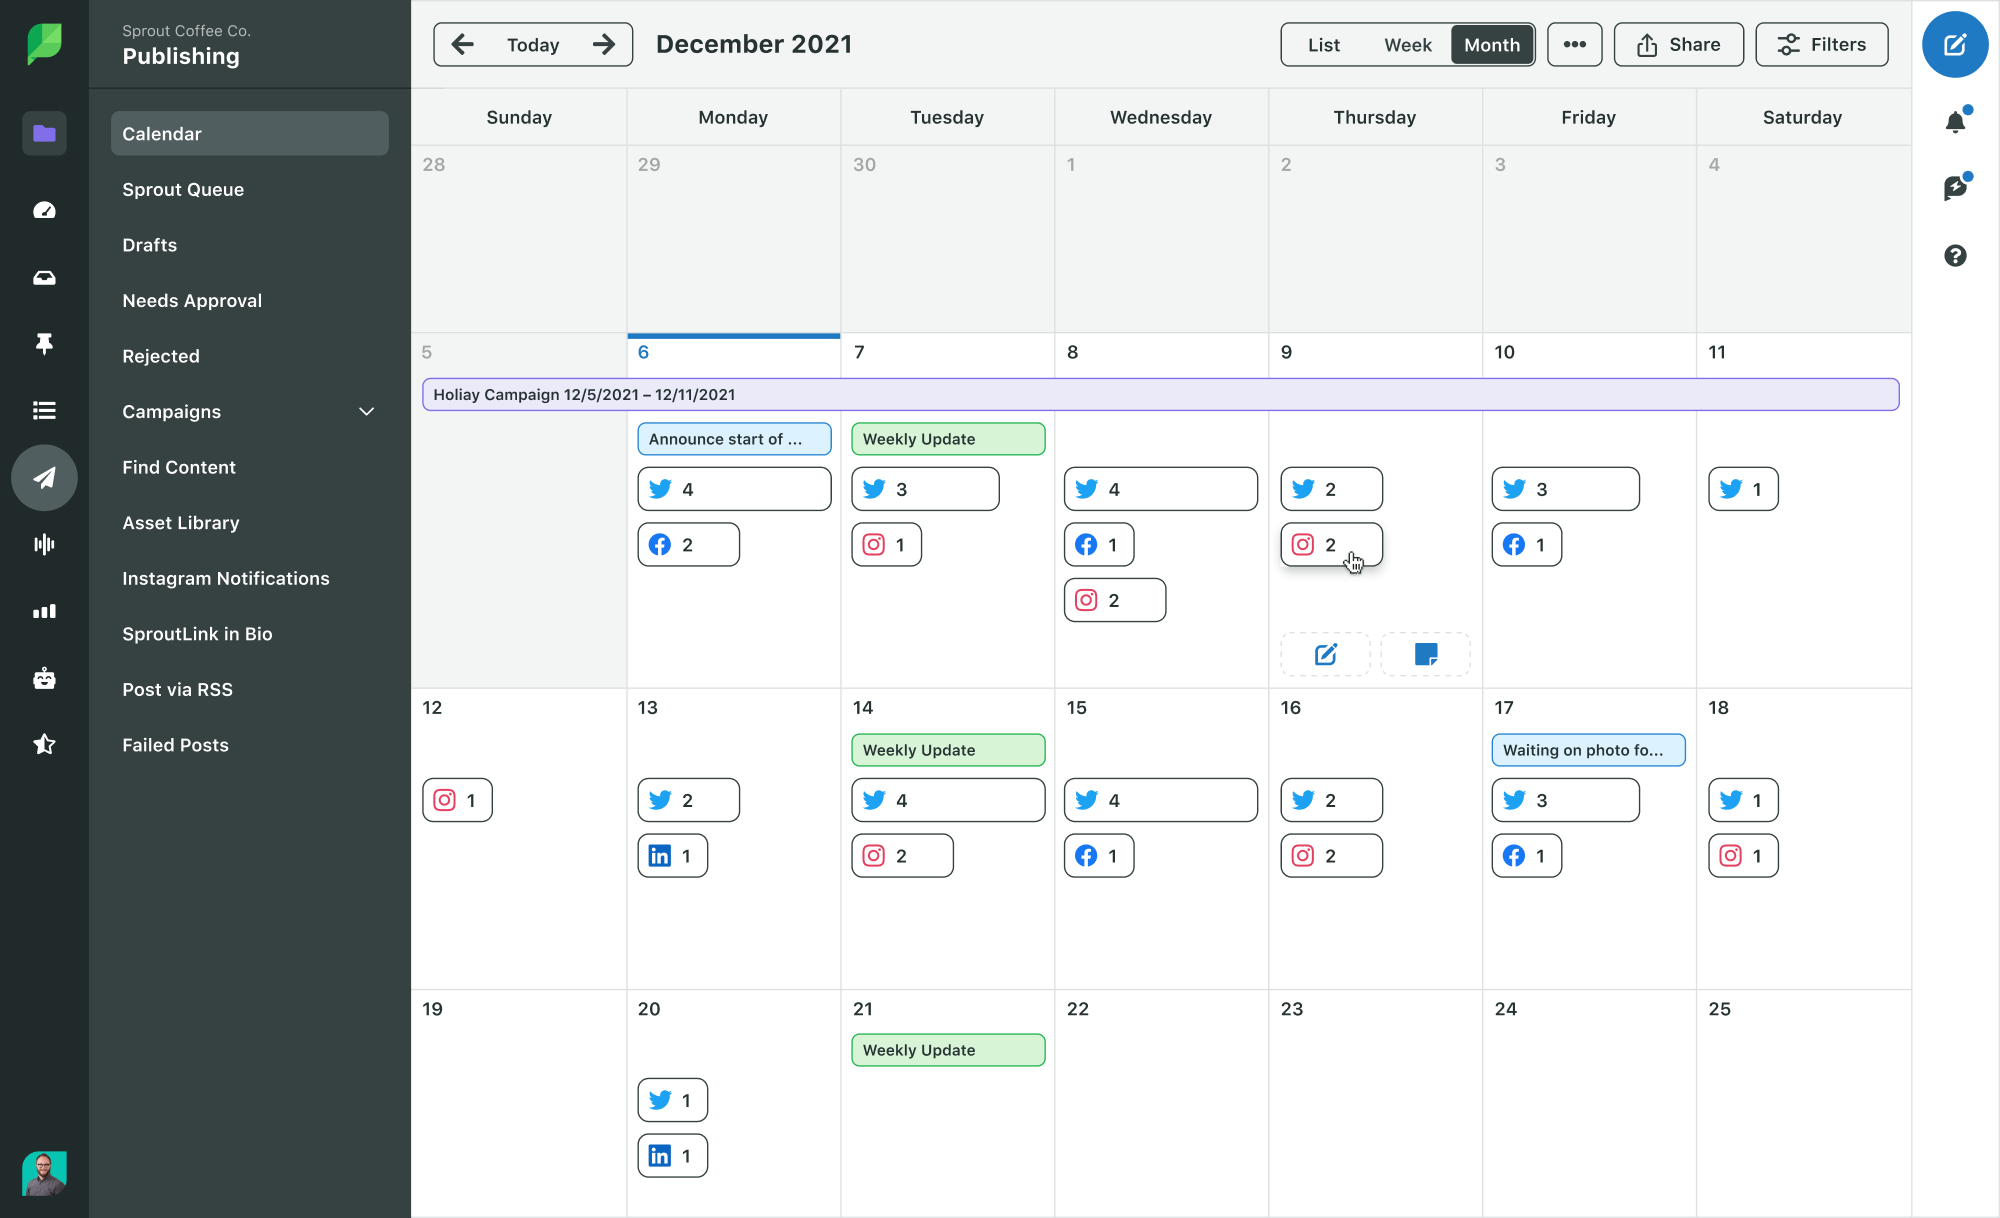This screenshot has width=2000, height=1218.
Task: Click Twitter posts badge on December 8
Action: click(x=1161, y=488)
